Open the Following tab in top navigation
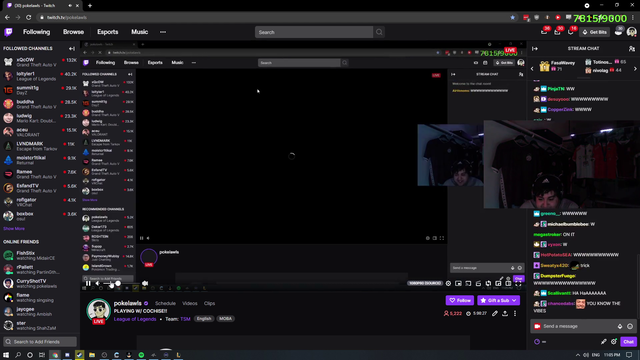This screenshot has height=360, width=640. [36, 32]
